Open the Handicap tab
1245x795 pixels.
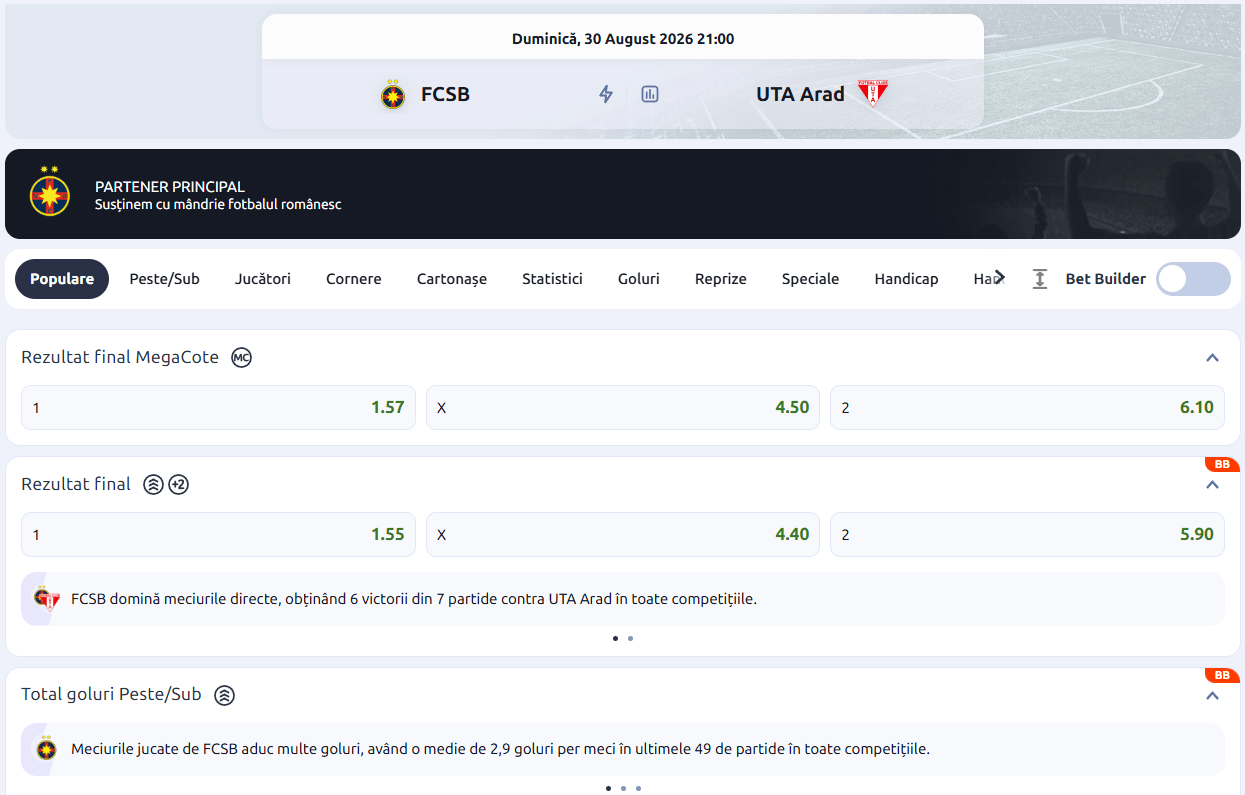pyautogui.click(x=906, y=279)
